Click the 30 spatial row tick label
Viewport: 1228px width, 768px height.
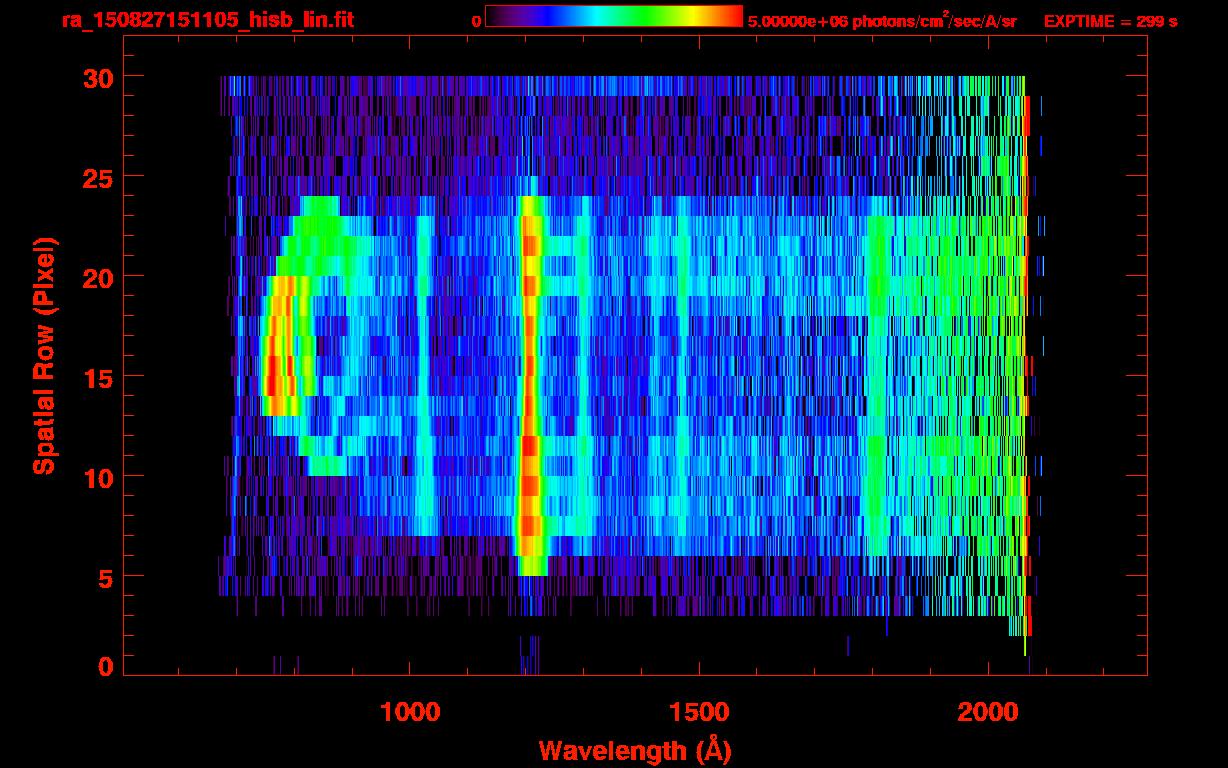98,77
